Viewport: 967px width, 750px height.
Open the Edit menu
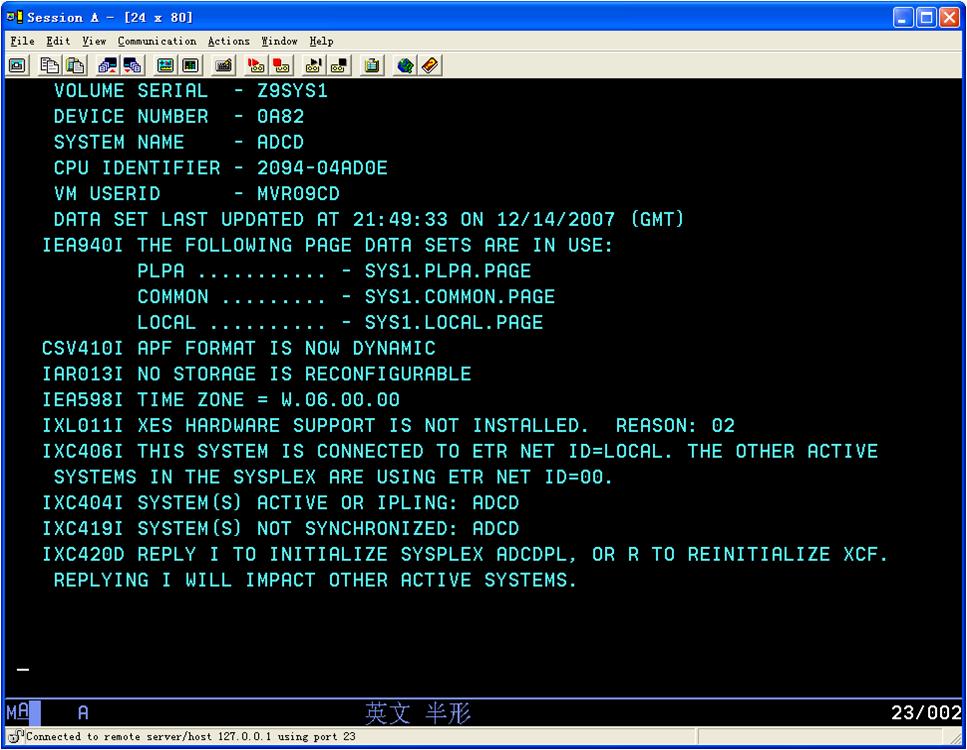58,41
